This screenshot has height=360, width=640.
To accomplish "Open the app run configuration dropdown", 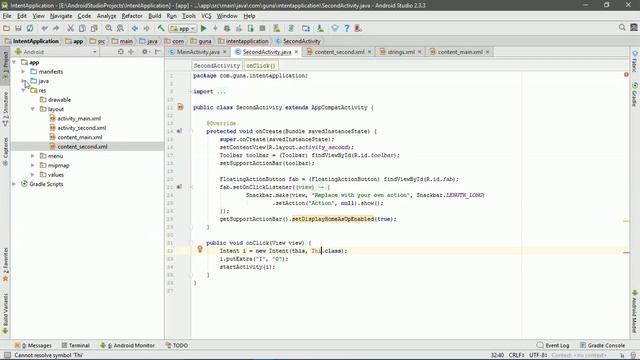I will [x=183, y=29].
